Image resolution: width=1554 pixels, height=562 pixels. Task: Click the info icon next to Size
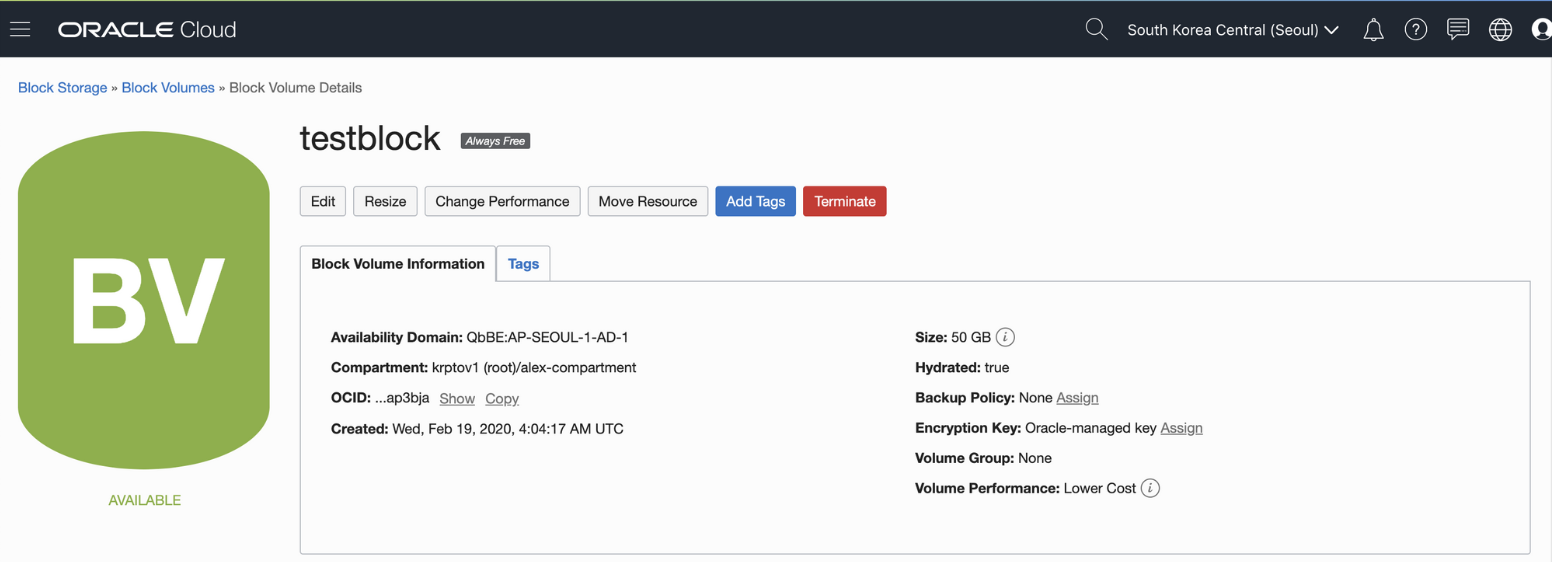pos(1005,337)
